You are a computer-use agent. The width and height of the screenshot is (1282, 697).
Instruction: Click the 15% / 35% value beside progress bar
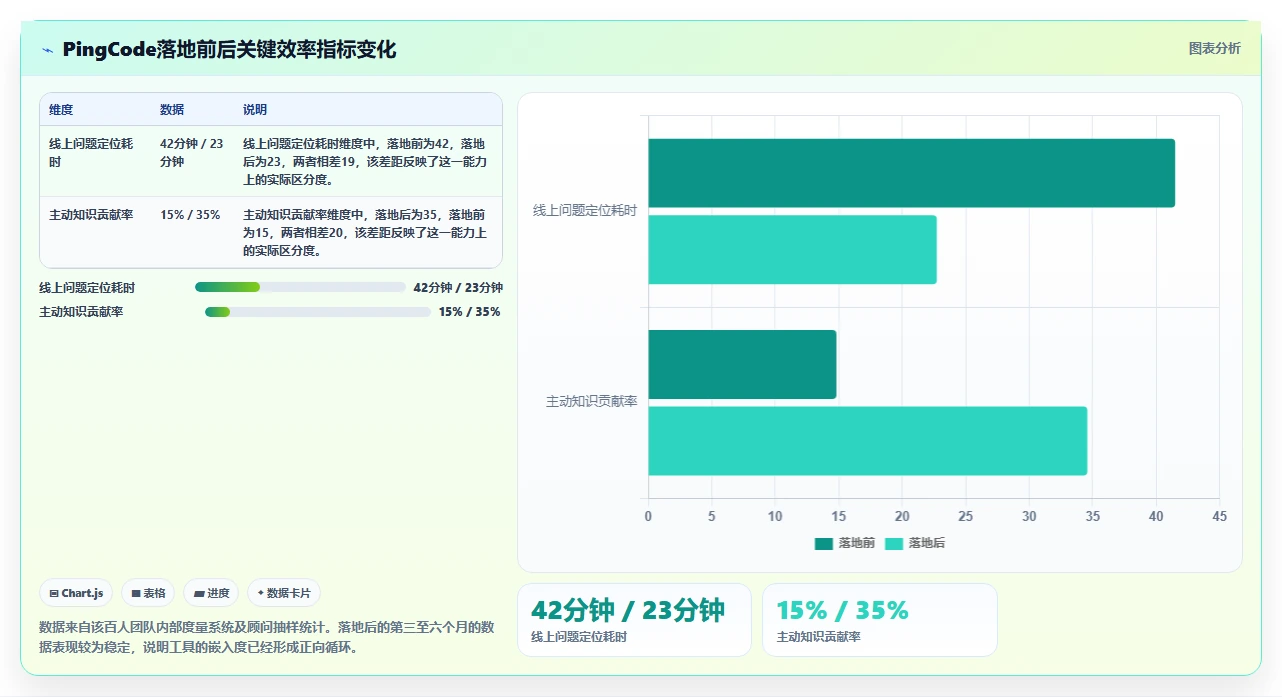coord(470,312)
